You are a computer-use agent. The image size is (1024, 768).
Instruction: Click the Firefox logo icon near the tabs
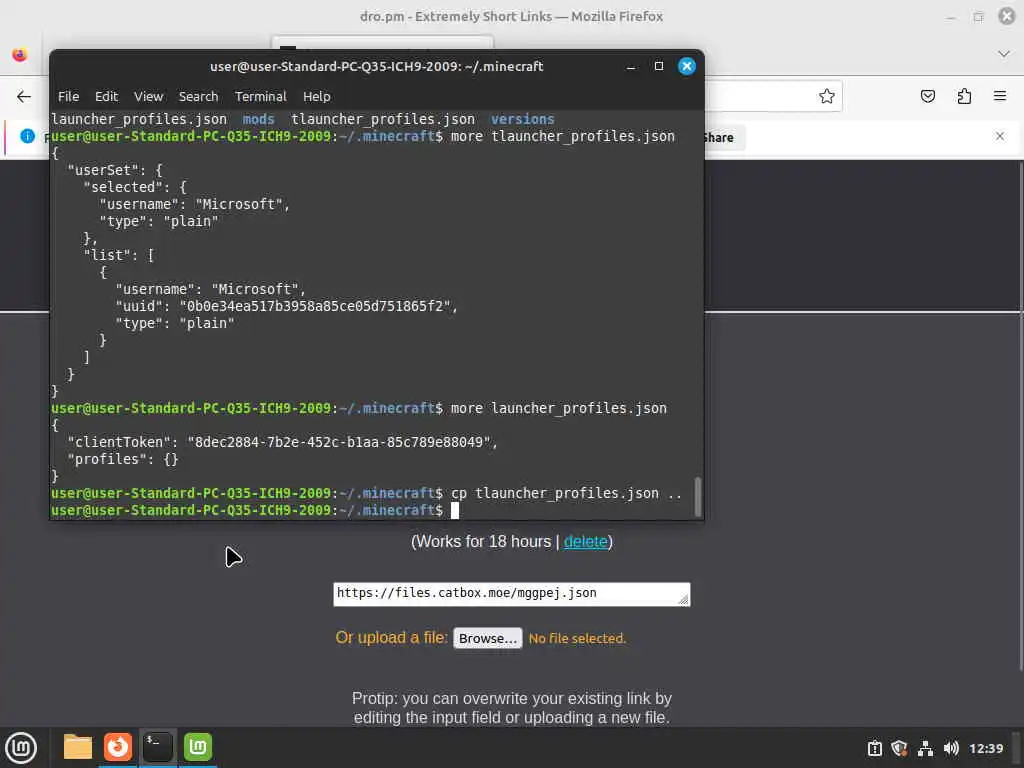tap(20, 54)
